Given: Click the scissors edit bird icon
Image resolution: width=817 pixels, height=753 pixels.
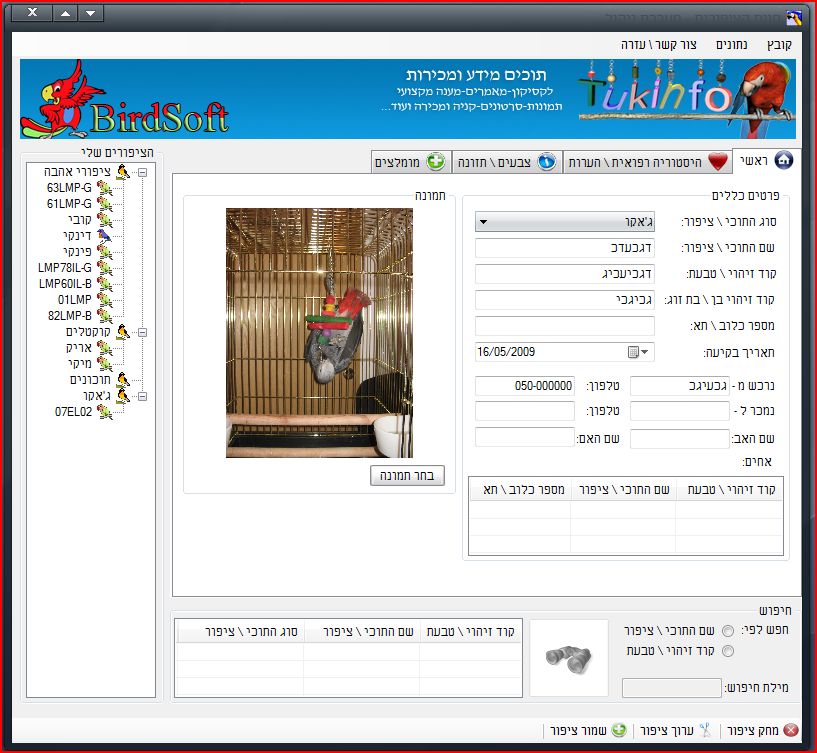Looking at the screenshot, I should click(x=704, y=730).
